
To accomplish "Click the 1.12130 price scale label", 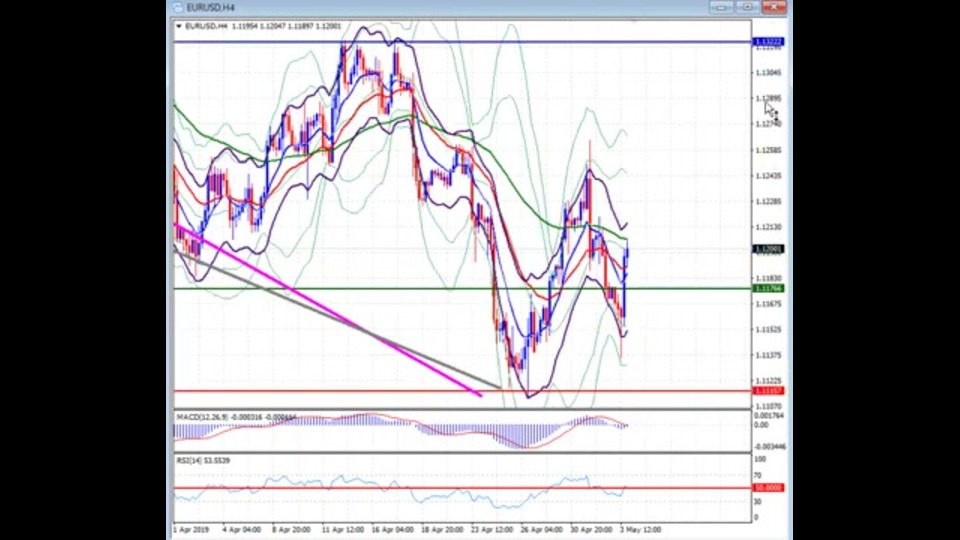I will coord(768,227).
